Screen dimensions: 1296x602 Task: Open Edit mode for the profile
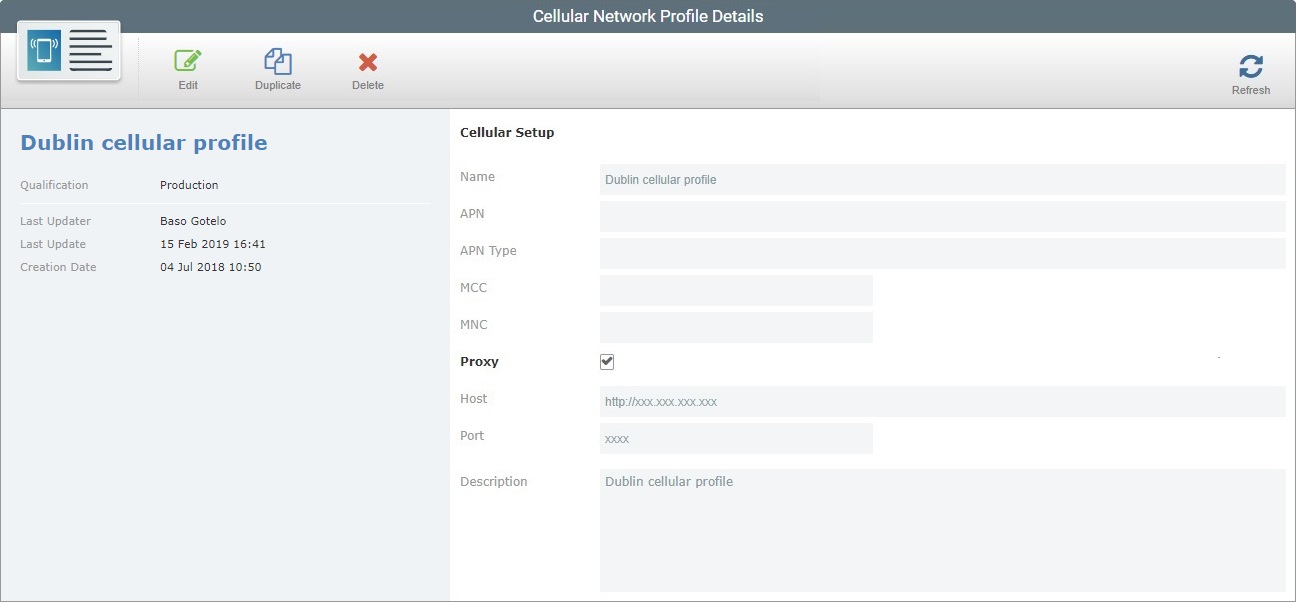(187, 60)
